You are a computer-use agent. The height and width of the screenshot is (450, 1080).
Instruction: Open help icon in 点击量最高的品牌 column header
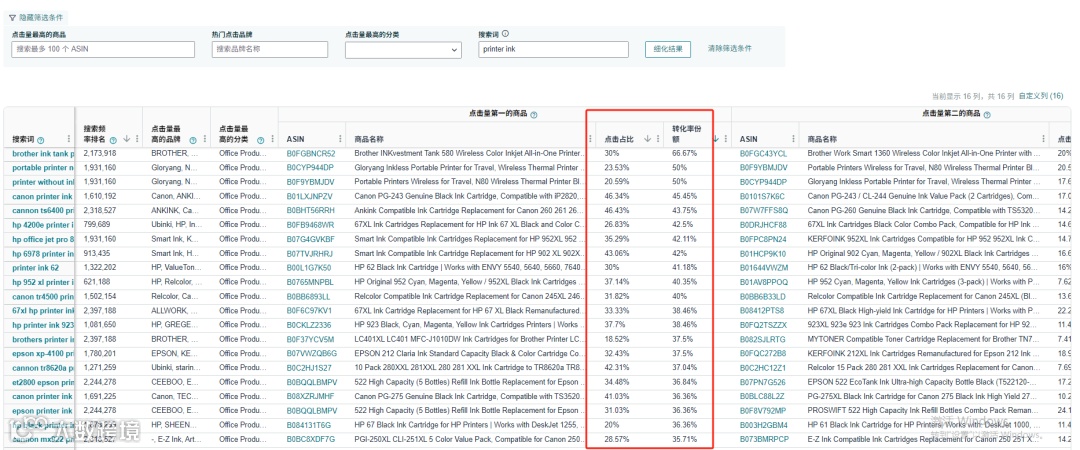pyautogui.click(x=193, y=139)
